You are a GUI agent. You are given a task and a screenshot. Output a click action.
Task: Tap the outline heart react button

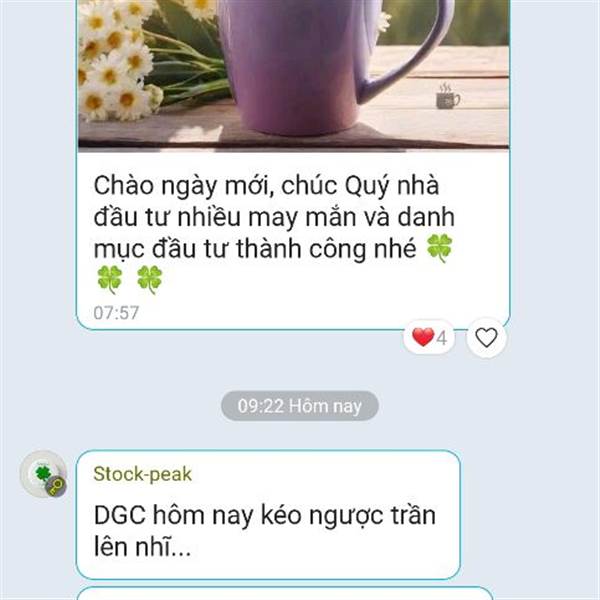(x=486, y=338)
